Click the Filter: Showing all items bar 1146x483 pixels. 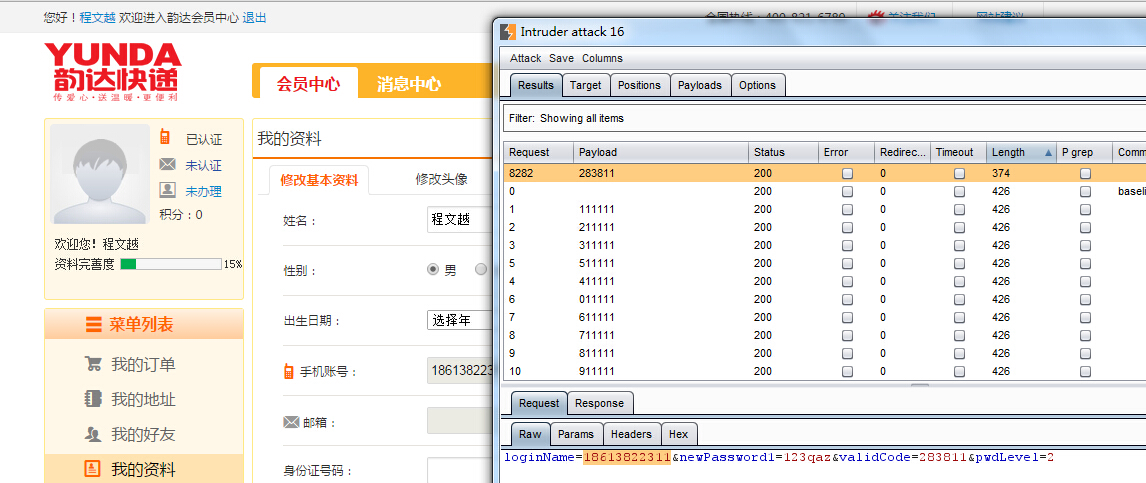coord(824,118)
